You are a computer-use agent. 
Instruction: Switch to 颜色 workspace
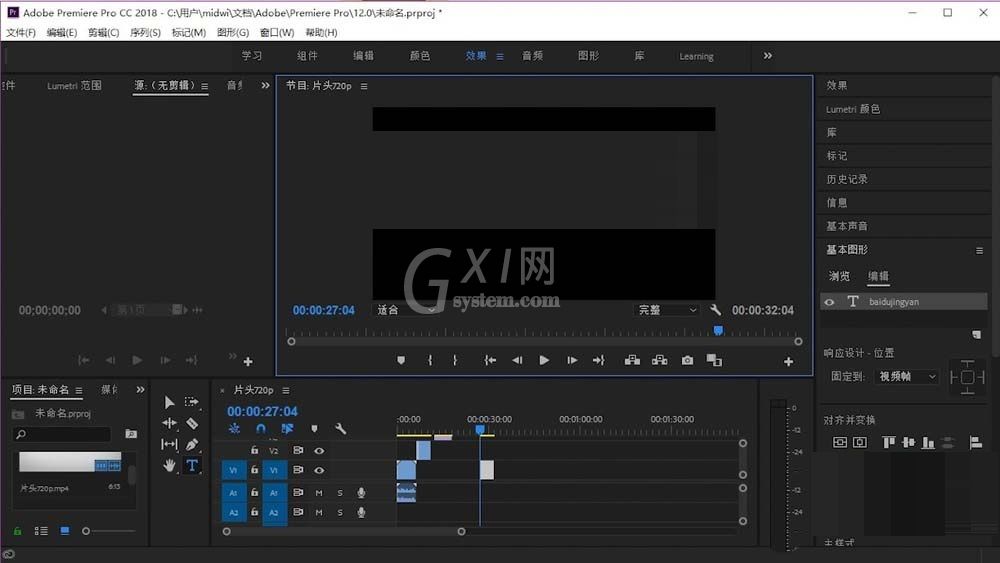point(420,56)
